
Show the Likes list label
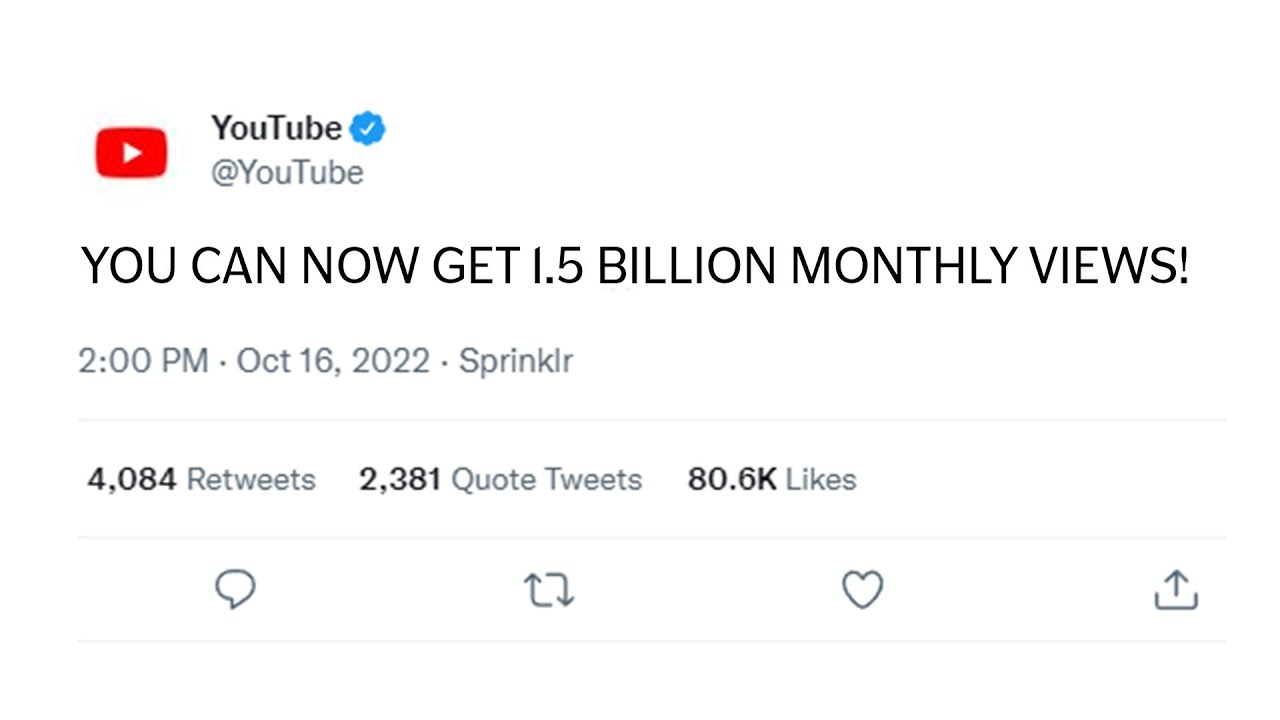[x=821, y=480]
